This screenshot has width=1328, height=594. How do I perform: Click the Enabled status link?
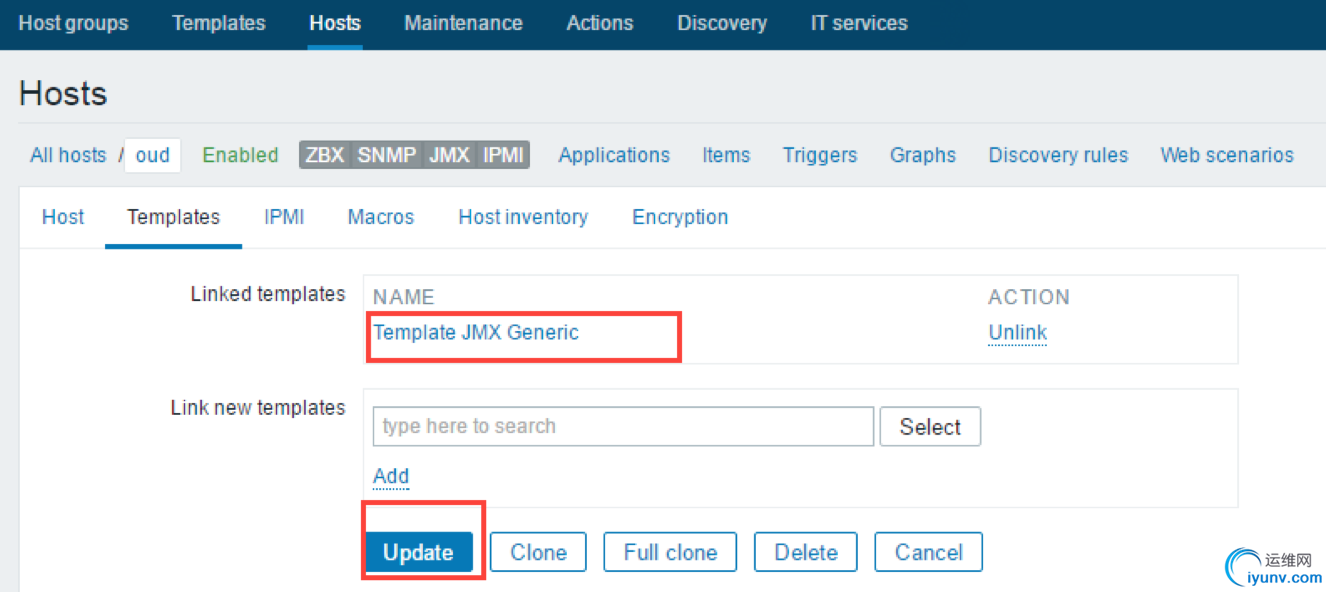(240, 155)
